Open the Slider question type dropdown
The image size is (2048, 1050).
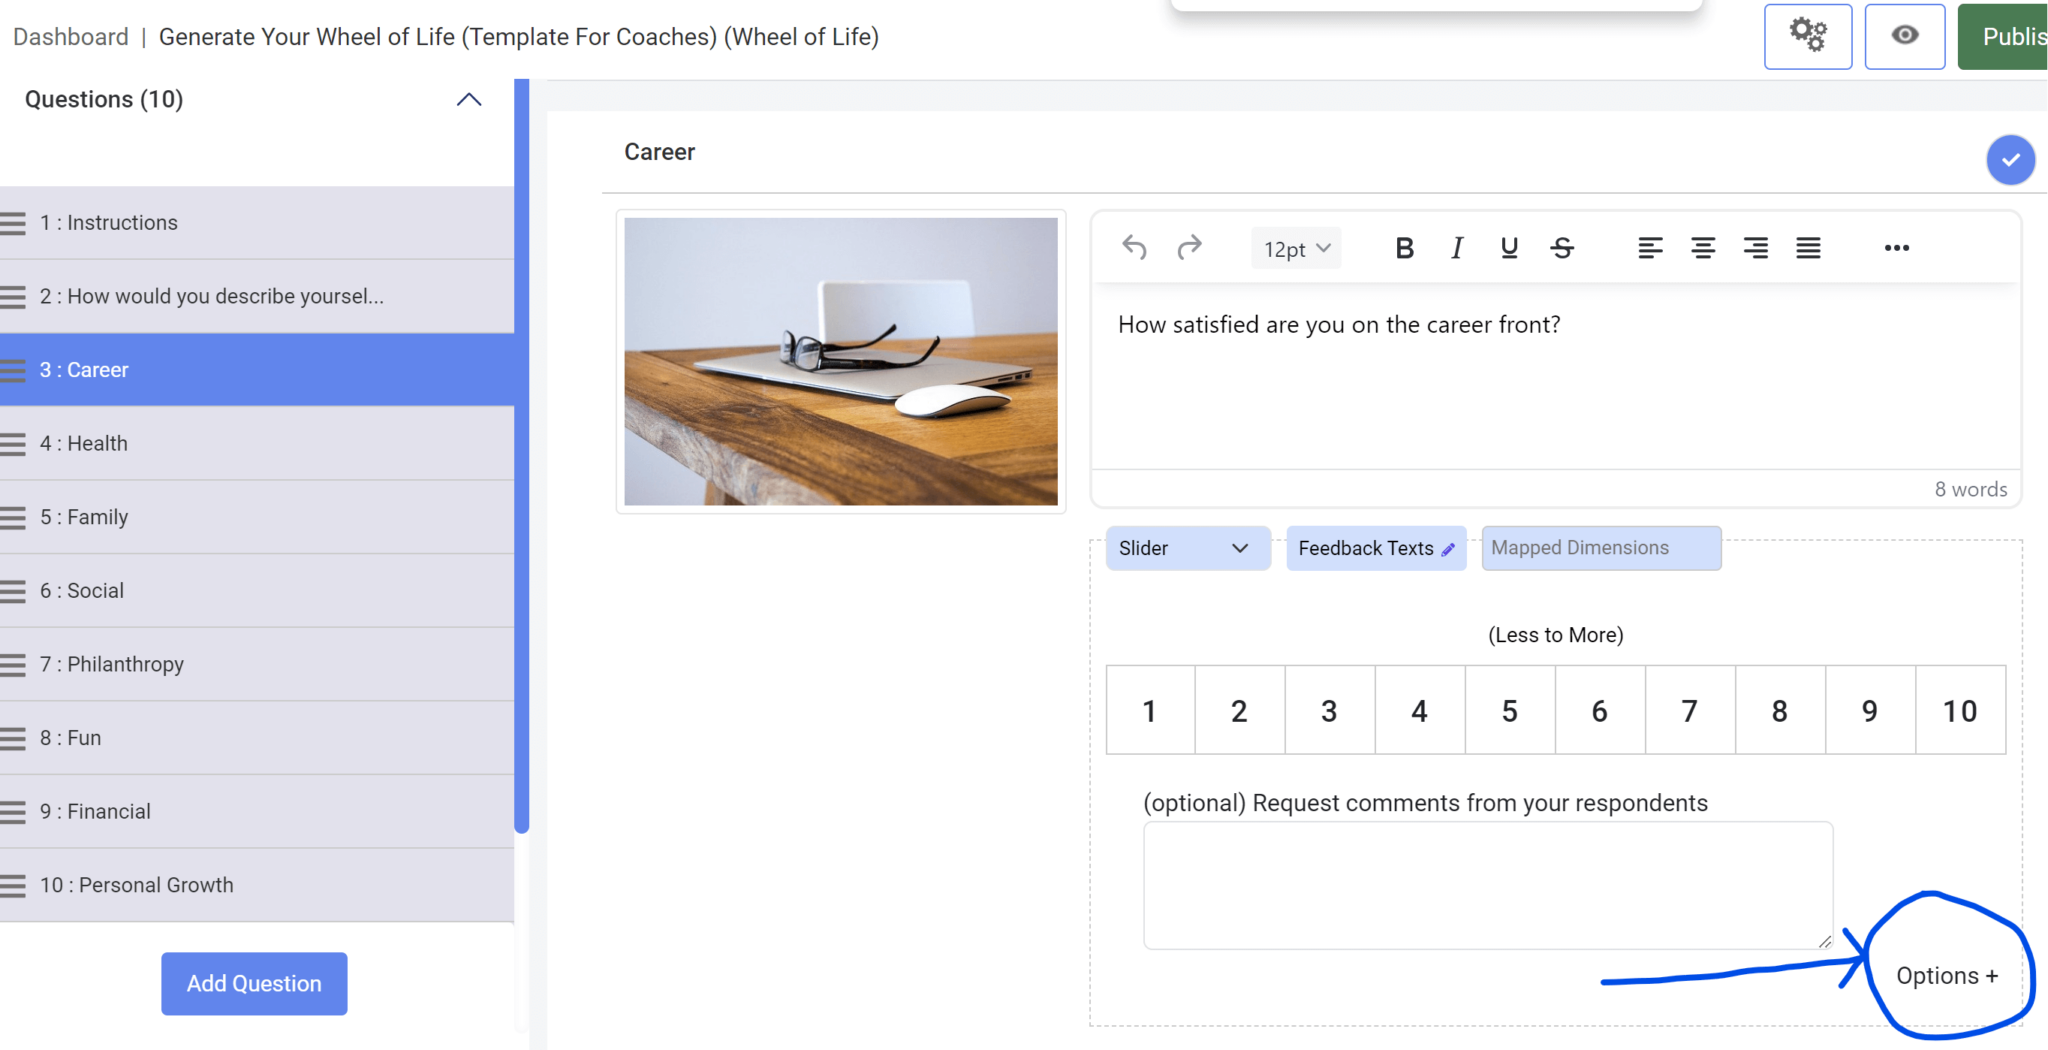[1187, 548]
